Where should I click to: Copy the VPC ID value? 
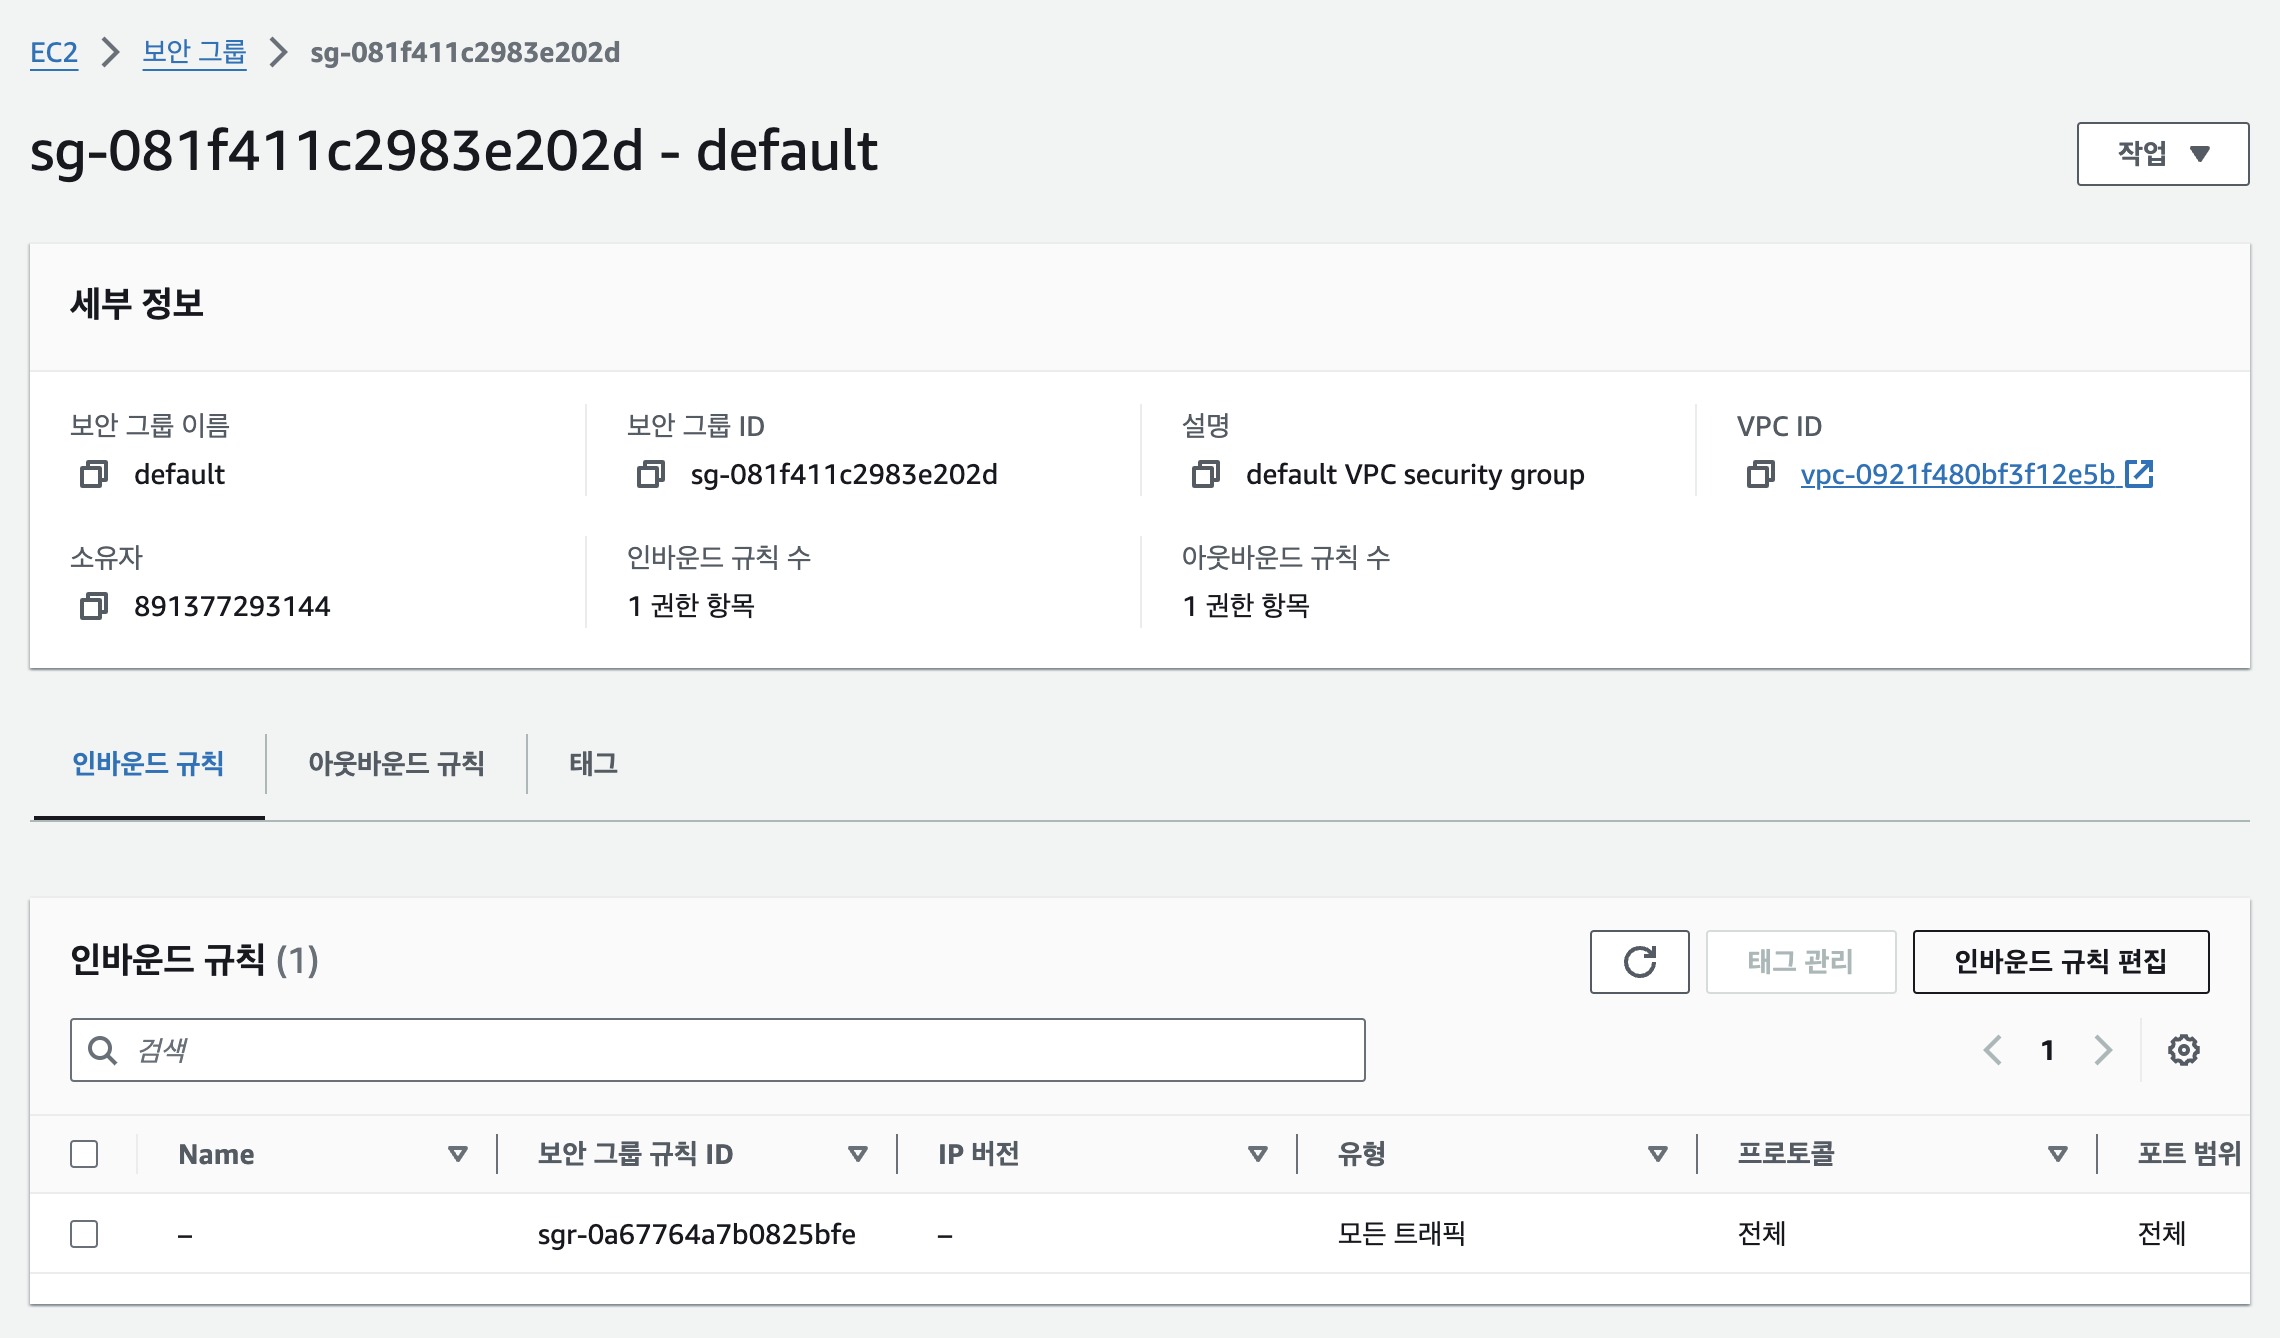click(x=1761, y=474)
